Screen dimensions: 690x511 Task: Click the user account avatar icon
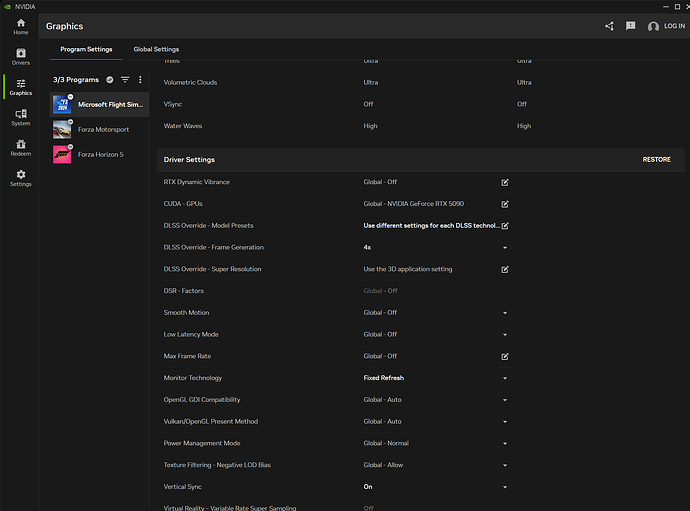point(653,26)
